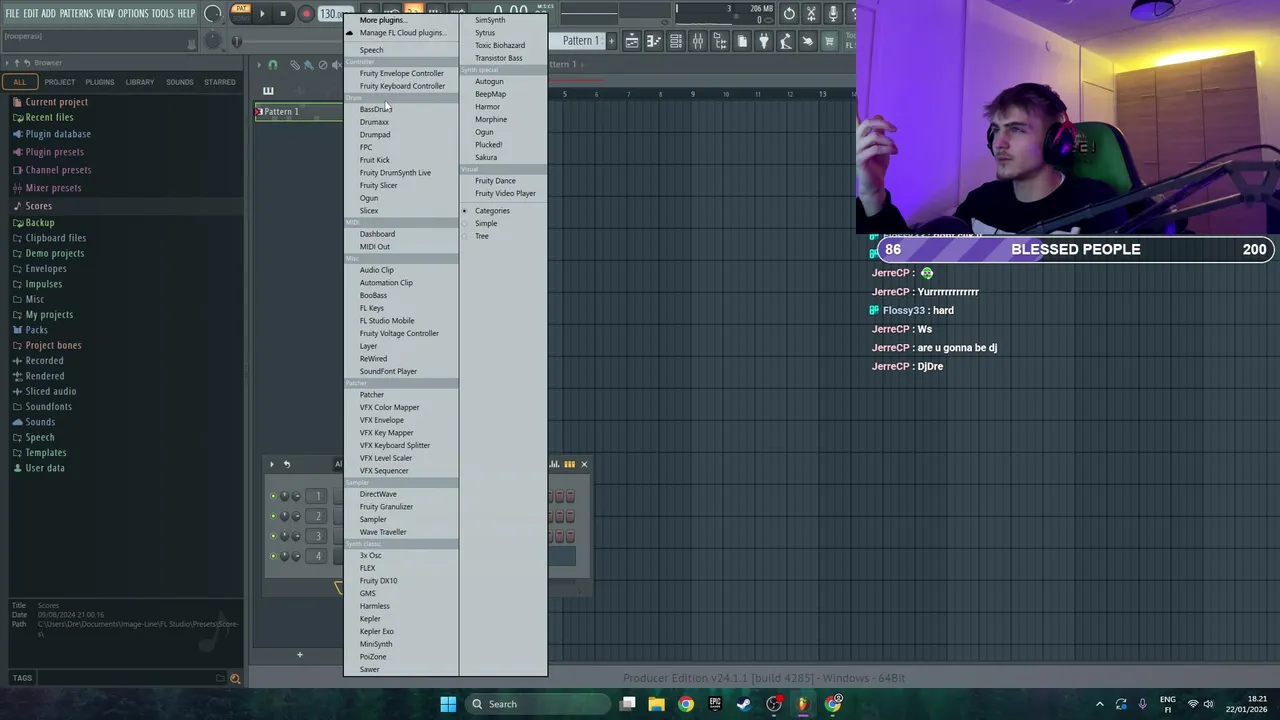The image size is (1280, 720).
Task: Click the microphone recording icon in top toolbar
Action: 833,14
